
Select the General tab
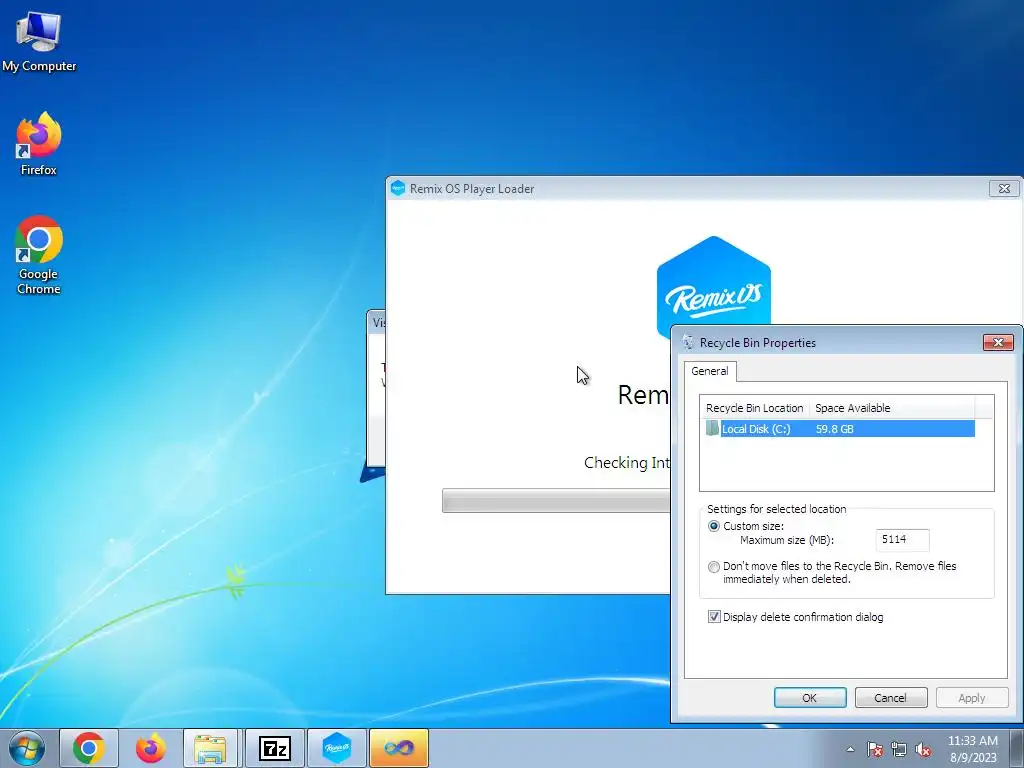tap(710, 371)
